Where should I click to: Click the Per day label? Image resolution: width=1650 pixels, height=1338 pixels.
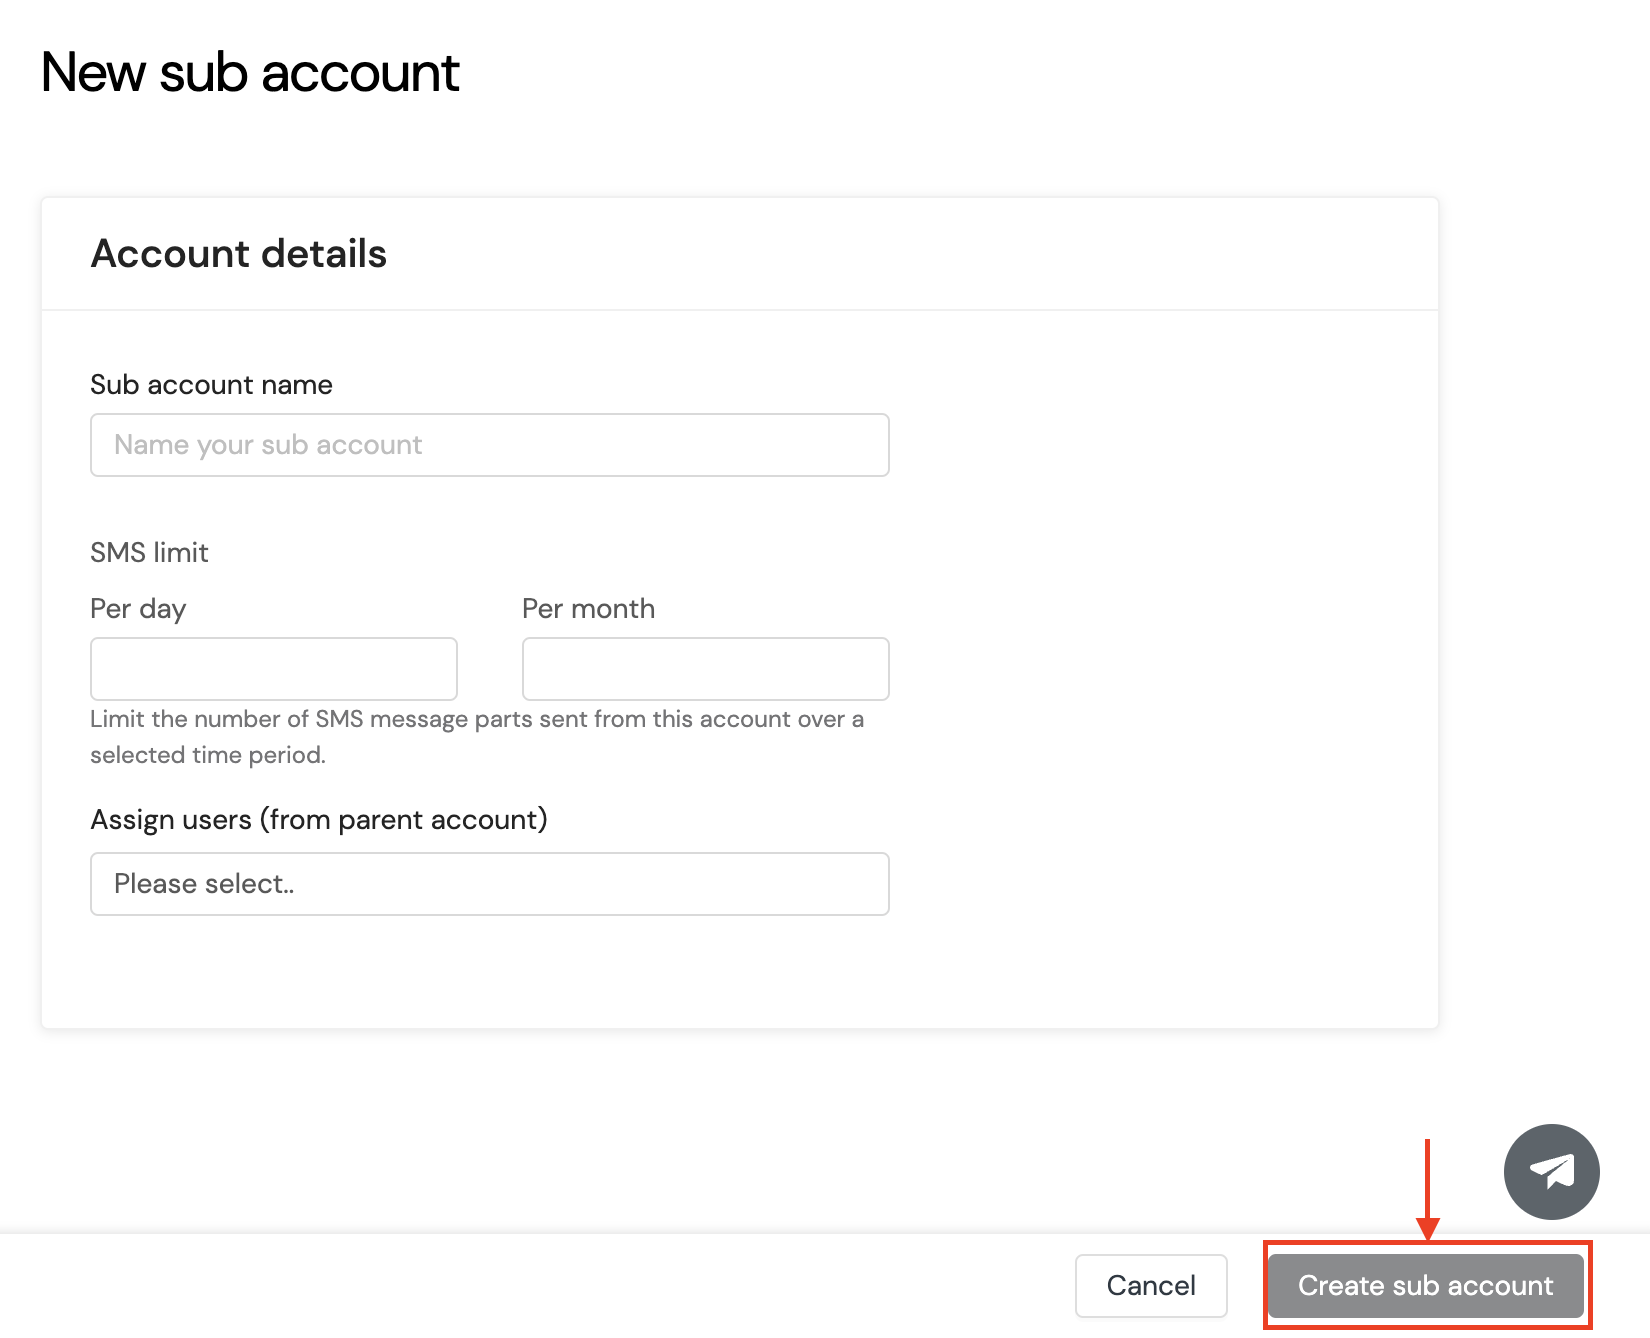[138, 609]
